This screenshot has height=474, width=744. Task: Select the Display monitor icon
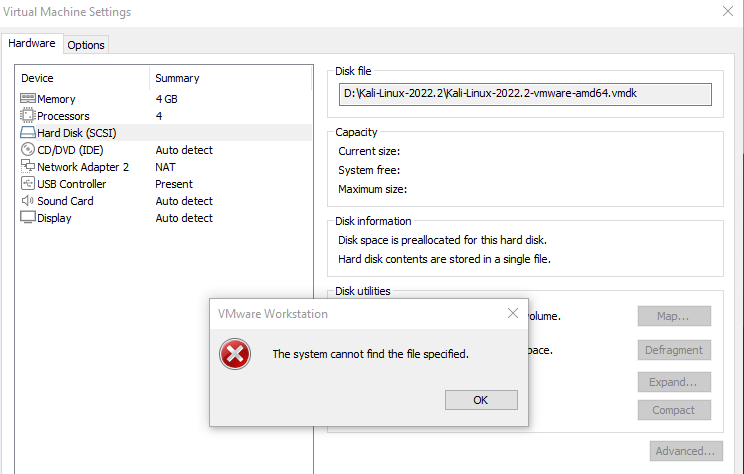coord(28,217)
